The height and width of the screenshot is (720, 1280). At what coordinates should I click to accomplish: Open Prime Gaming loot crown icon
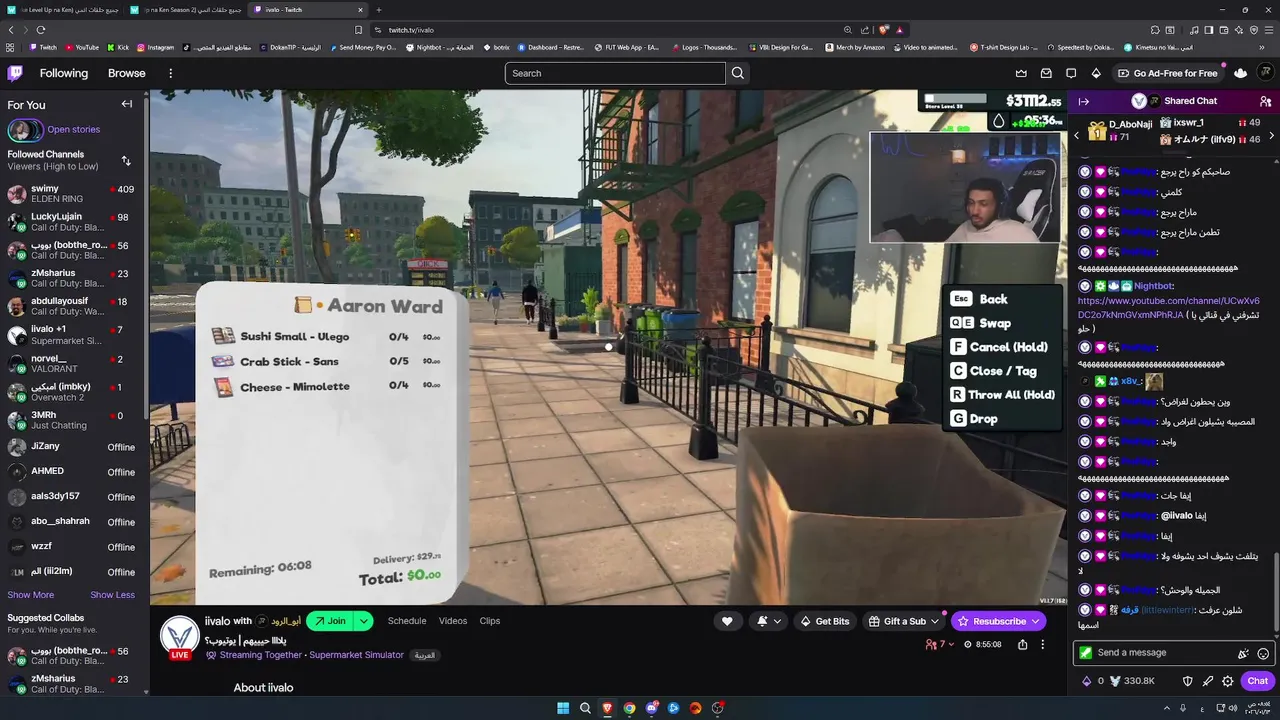pyautogui.click(x=1021, y=73)
